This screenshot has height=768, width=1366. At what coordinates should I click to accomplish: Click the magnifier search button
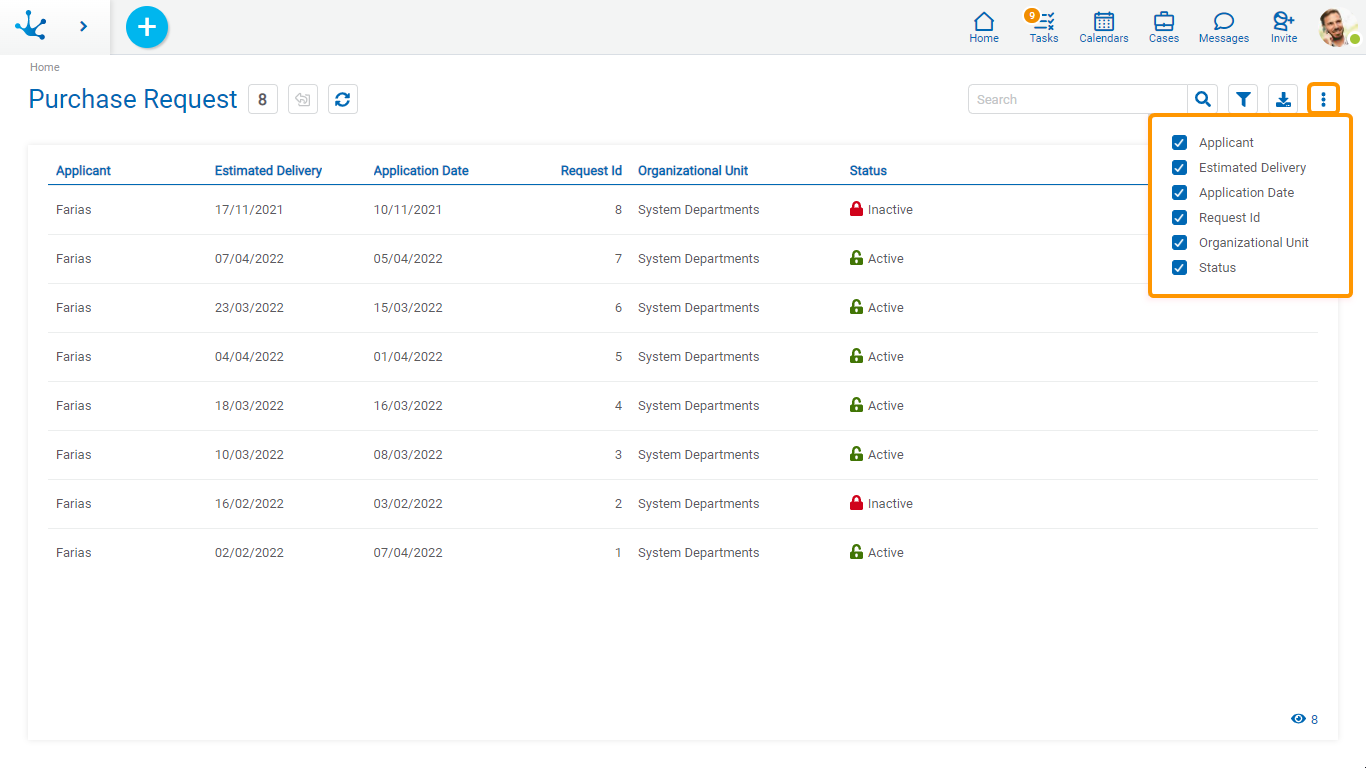(x=1203, y=99)
